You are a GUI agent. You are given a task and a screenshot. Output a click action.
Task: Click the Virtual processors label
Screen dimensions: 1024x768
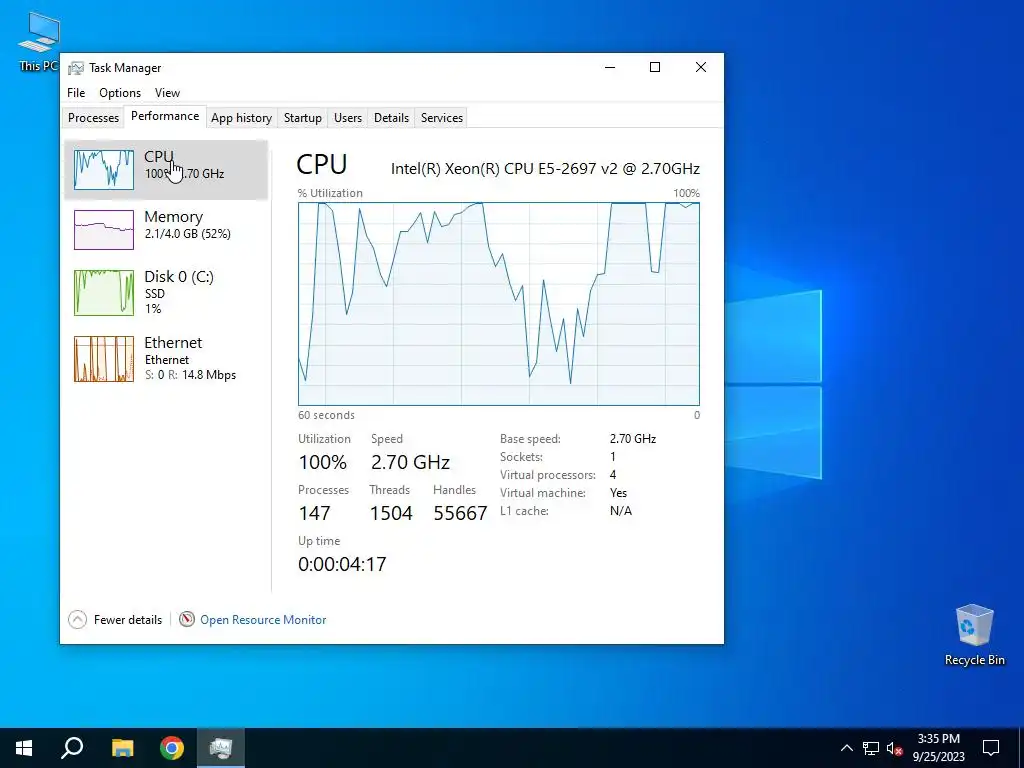tap(548, 475)
